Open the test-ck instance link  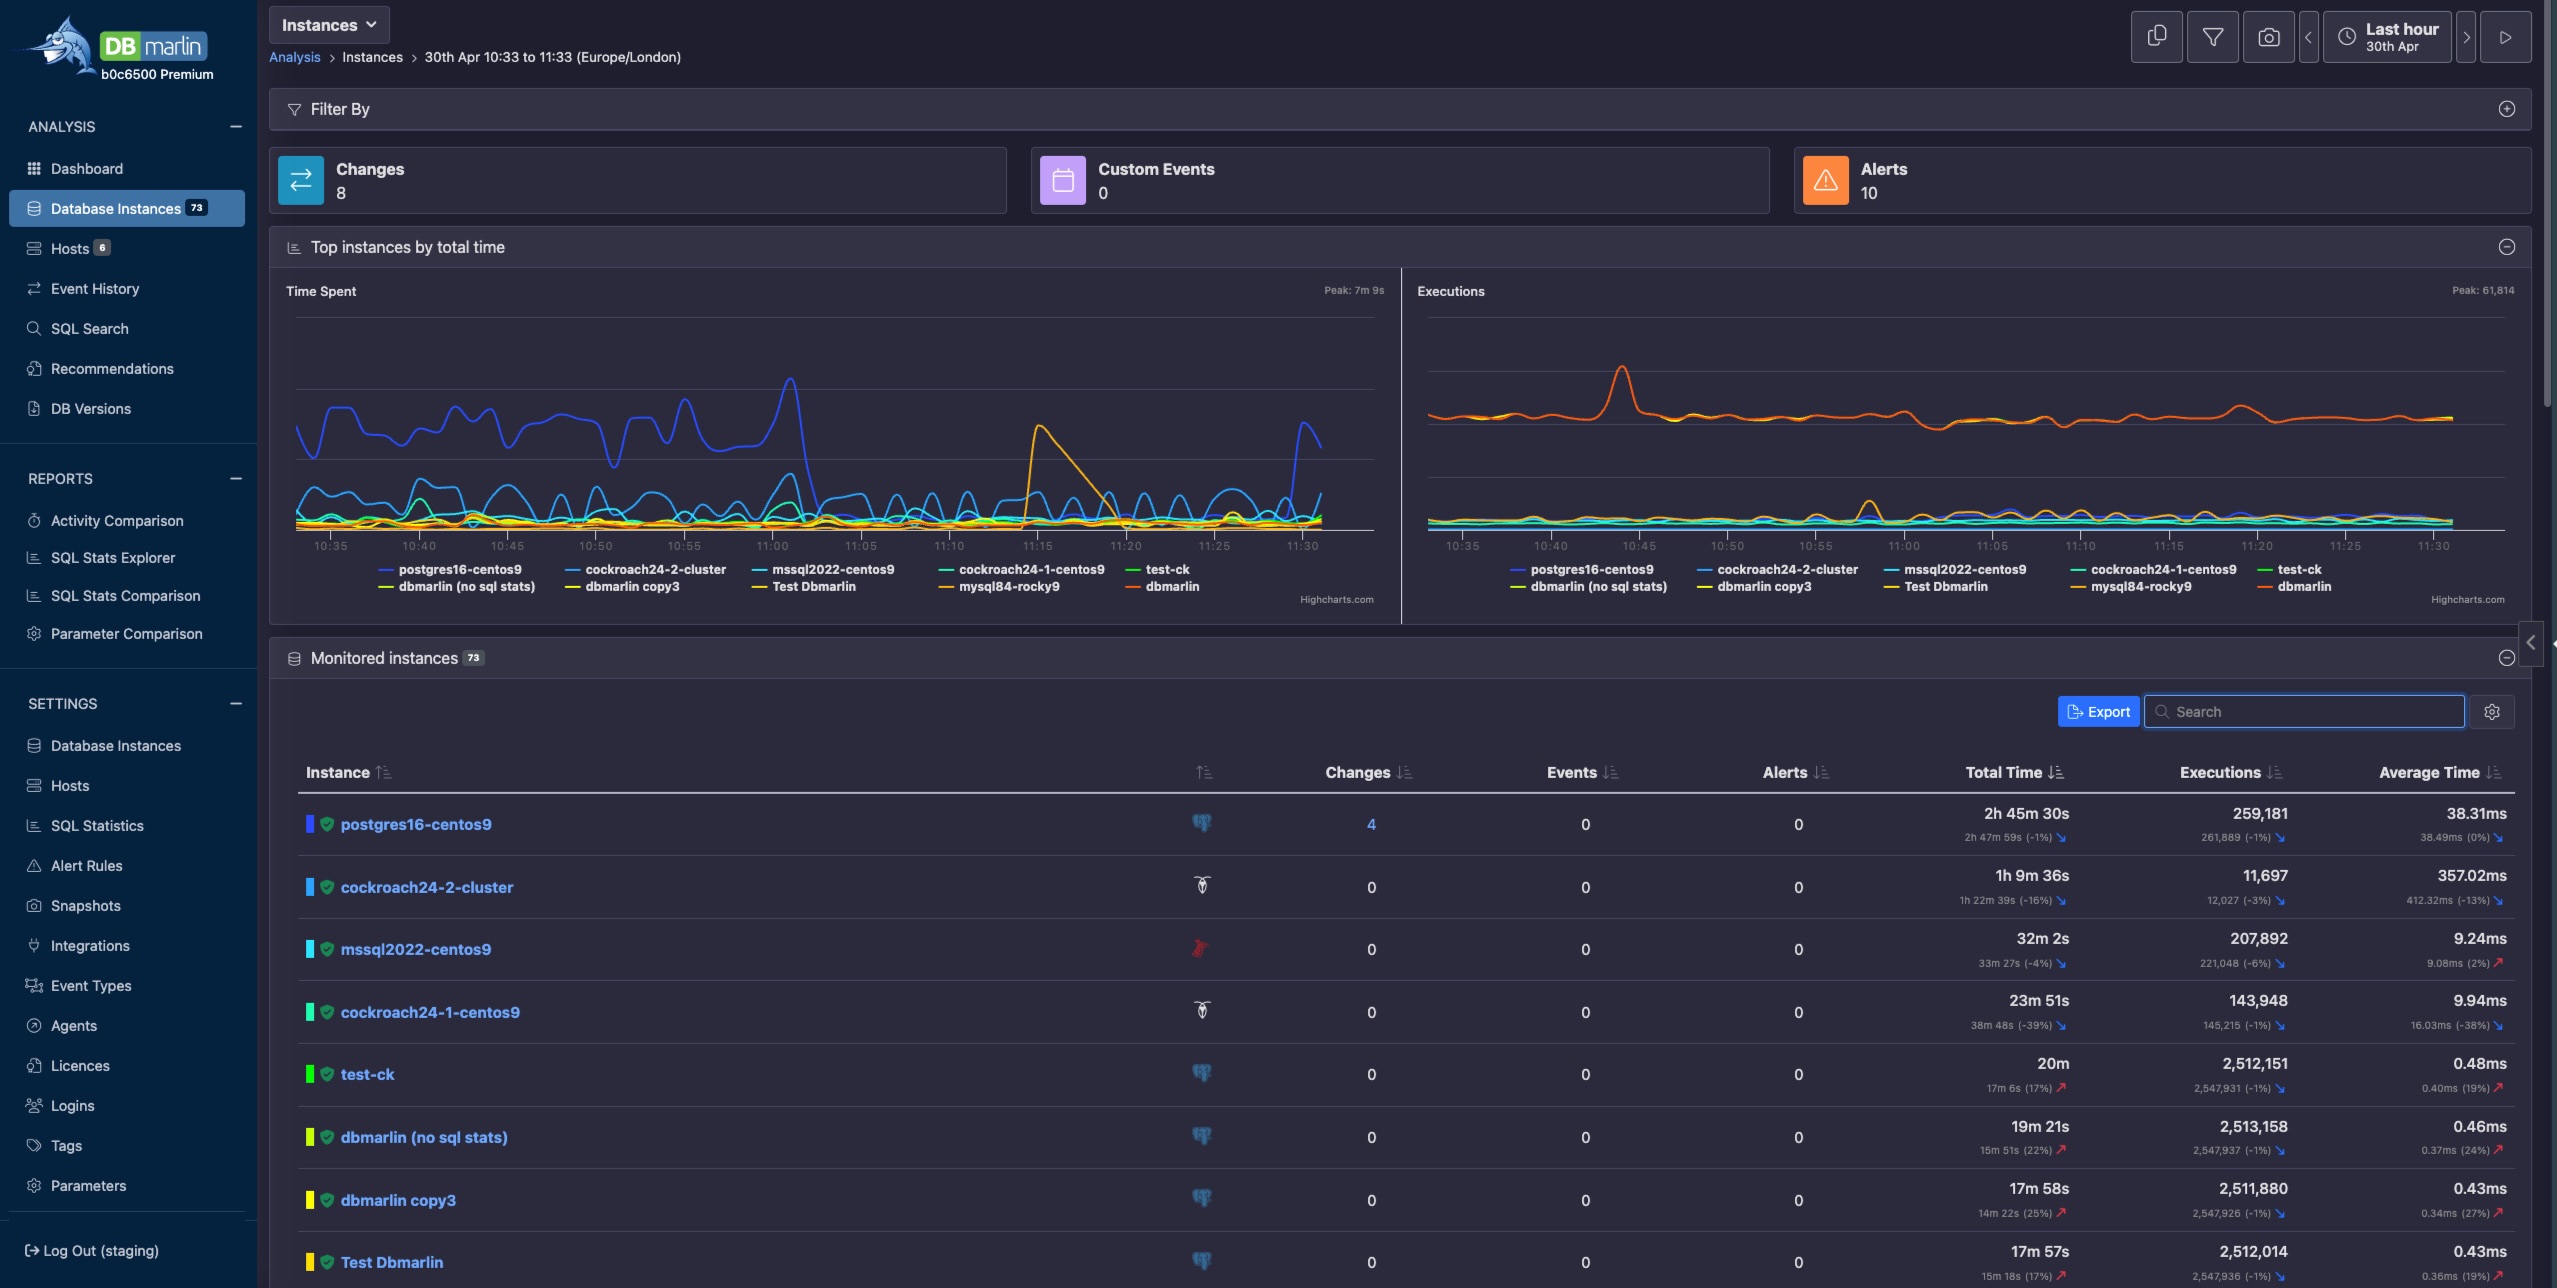[x=367, y=1075]
